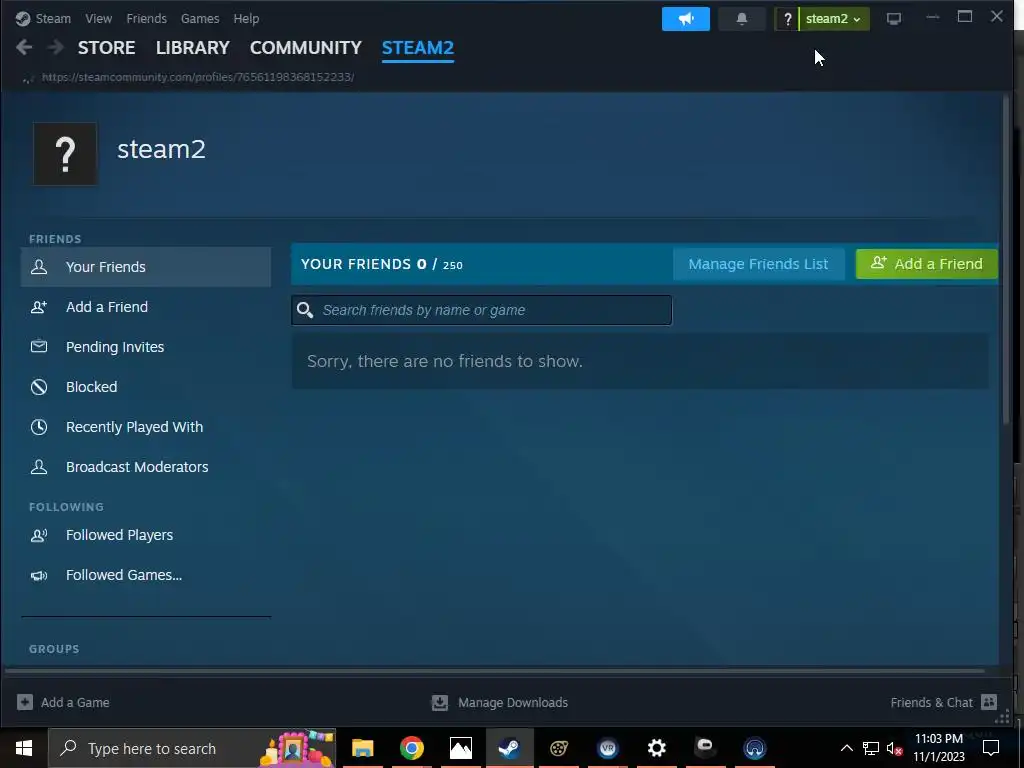Switch to the STORE tab
This screenshot has height=768, width=1024.
coord(106,48)
